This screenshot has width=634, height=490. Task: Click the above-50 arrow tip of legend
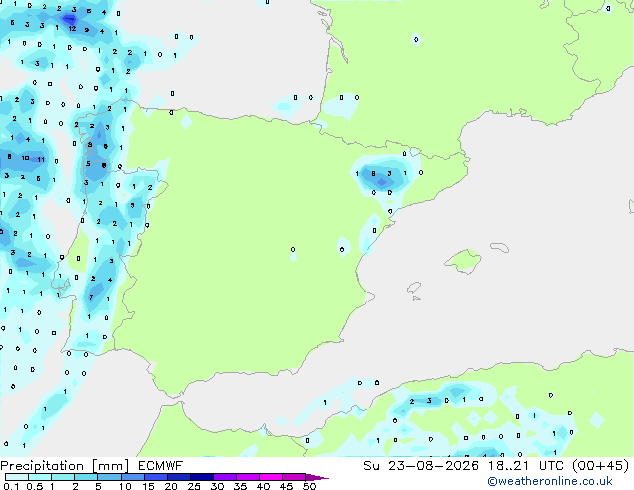[317, 477]
